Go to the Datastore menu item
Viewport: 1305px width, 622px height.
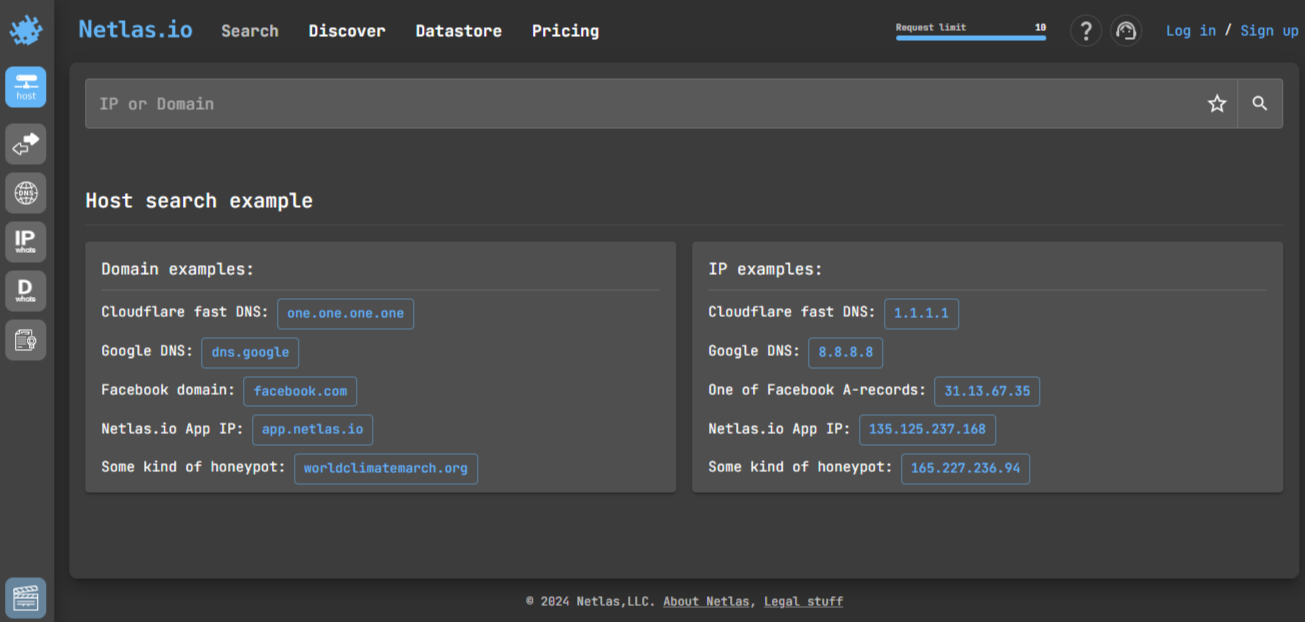coord(459,31)
